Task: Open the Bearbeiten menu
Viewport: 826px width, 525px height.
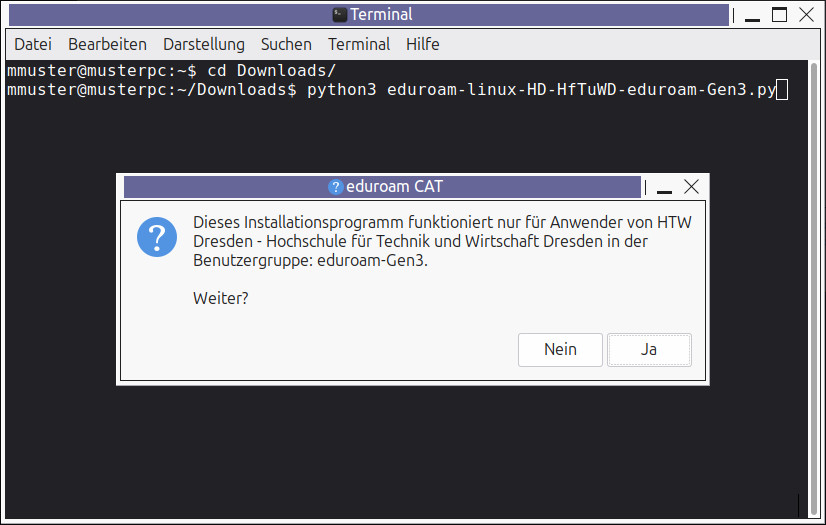Action: (x=107, y=44)
